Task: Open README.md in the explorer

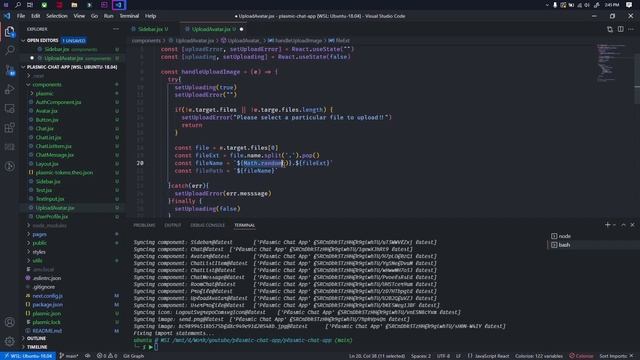Action: click(47, 331)
